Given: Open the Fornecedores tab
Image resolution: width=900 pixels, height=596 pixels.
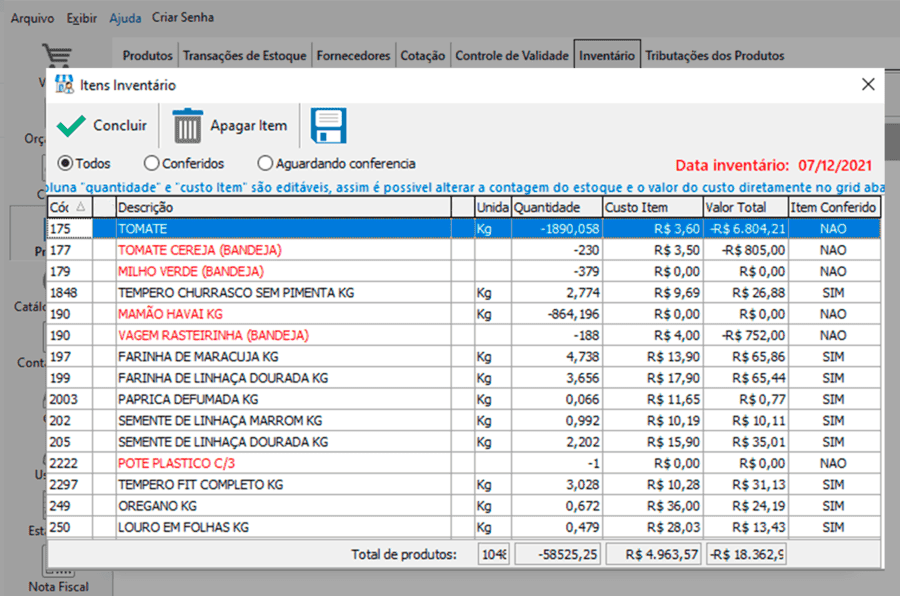Looking at the screenshot, I should coord(353,56).
